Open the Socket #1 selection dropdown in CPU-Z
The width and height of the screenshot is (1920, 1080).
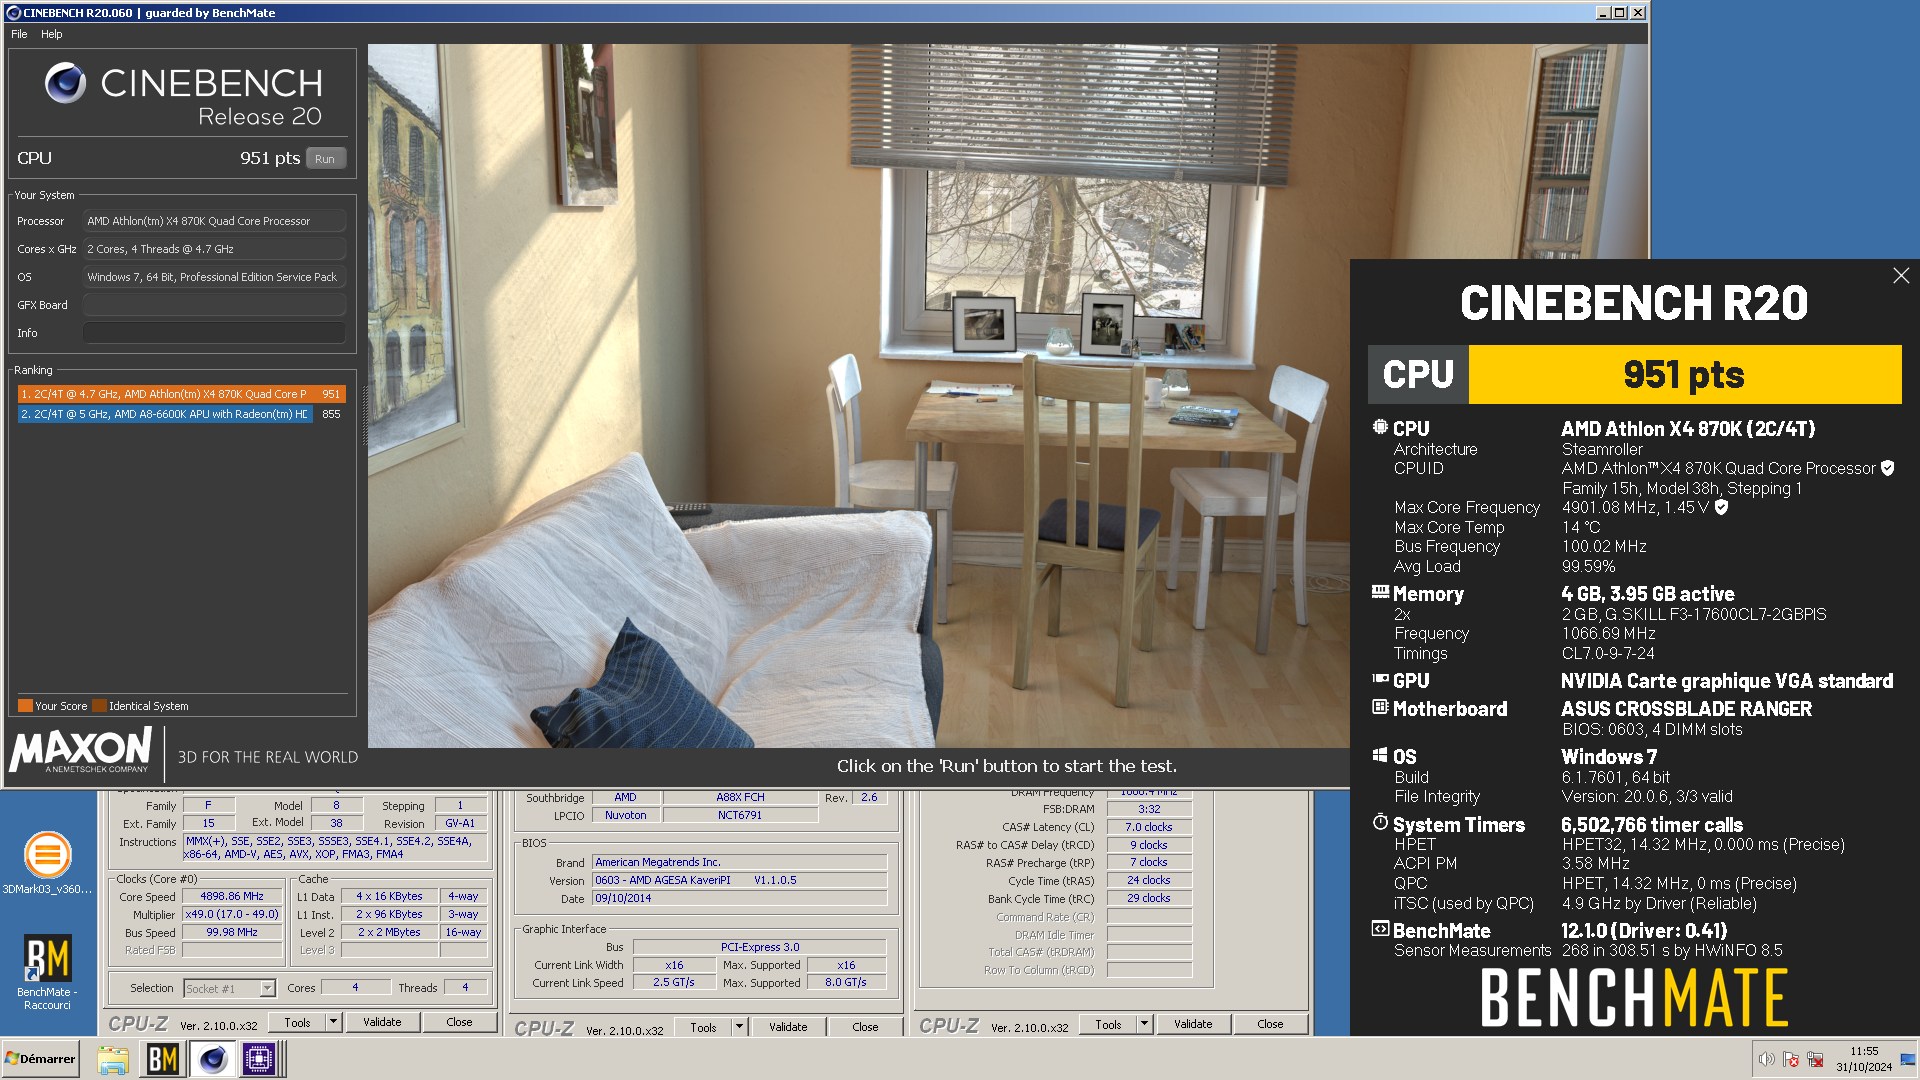[267, 989]
